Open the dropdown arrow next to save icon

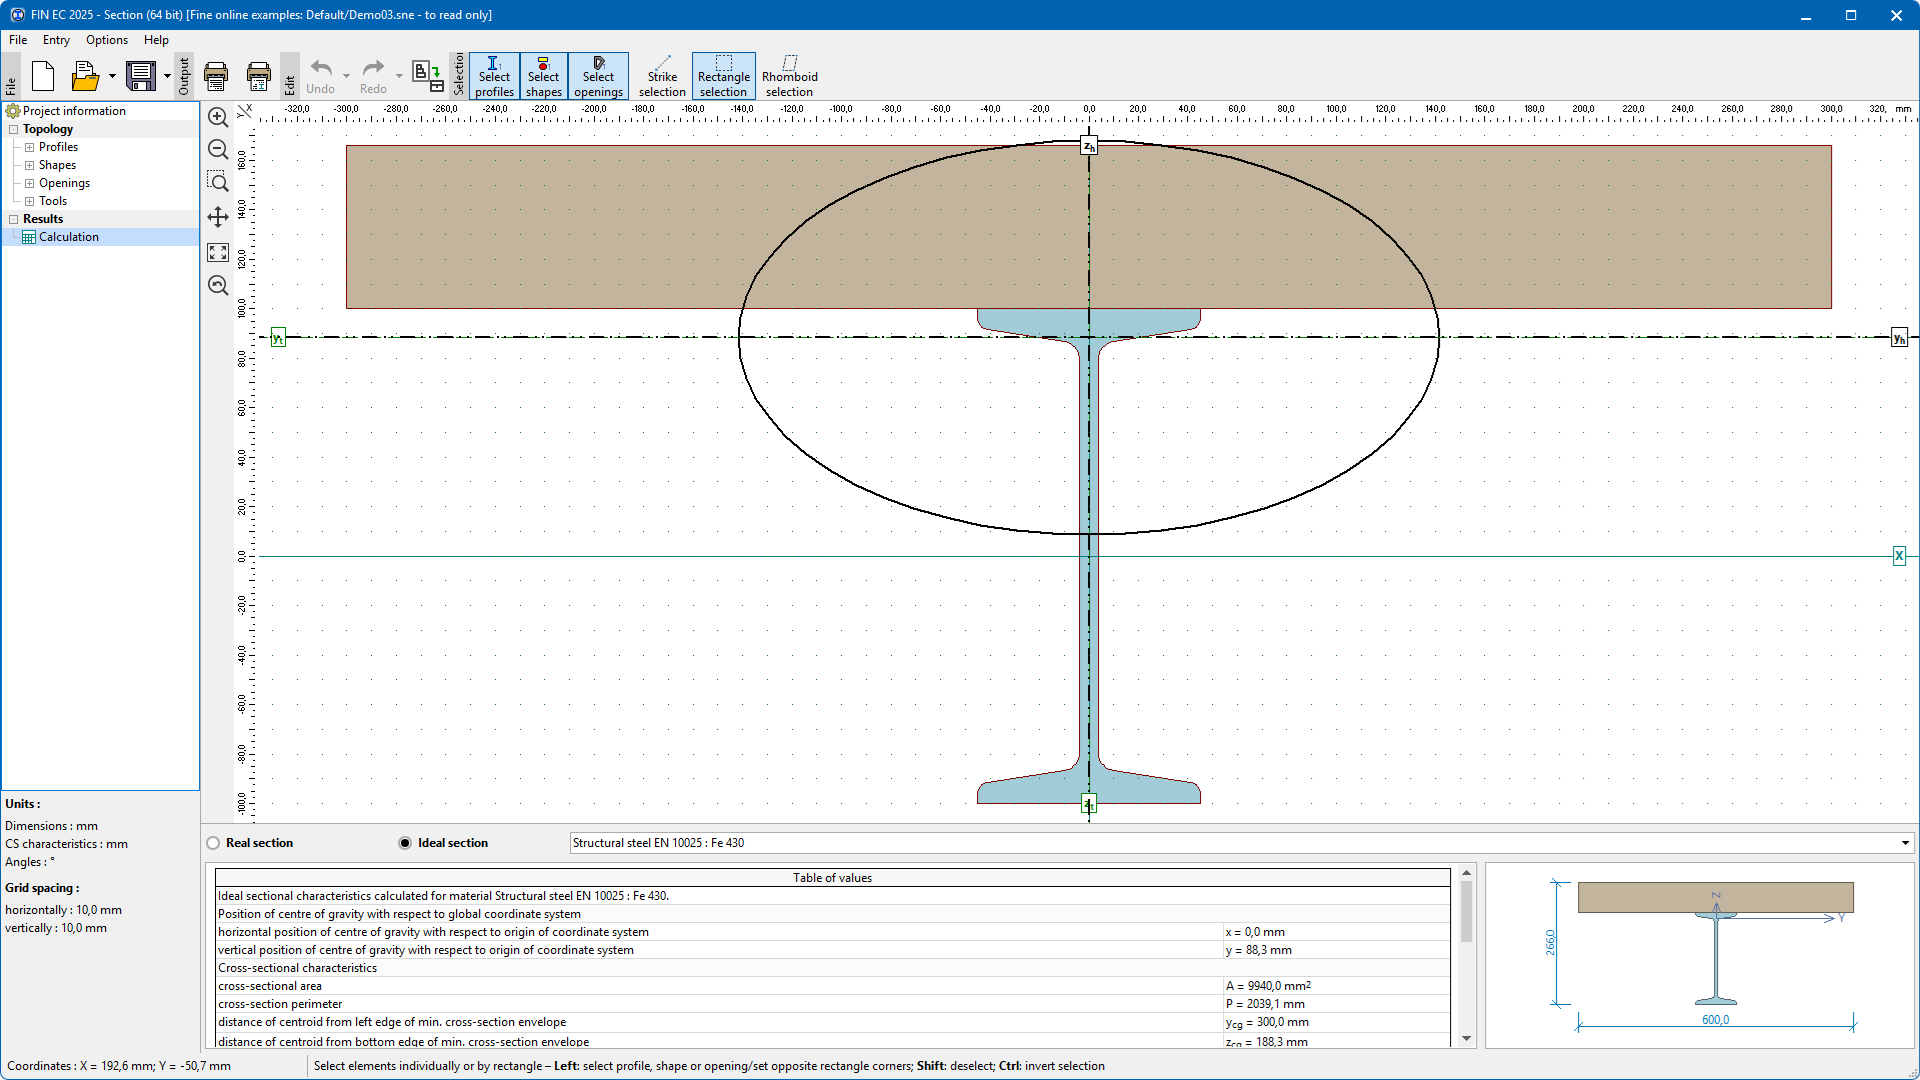point(167,76)
